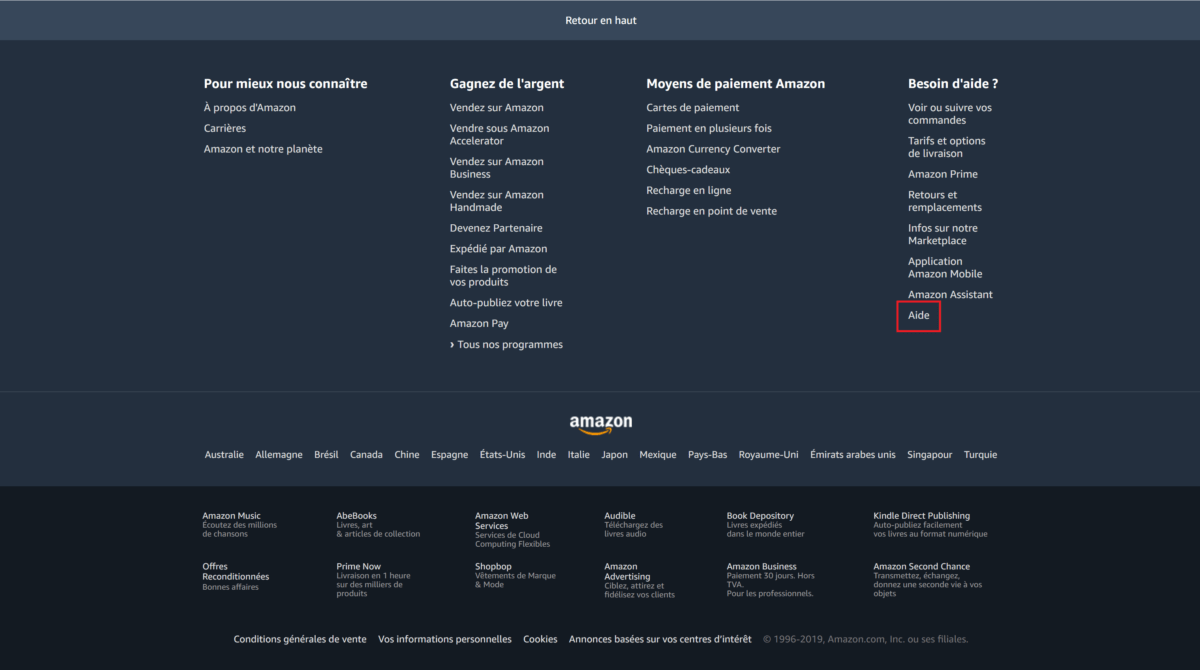
Task: Open Paiement en plusieurs fois link
Action: coord(709,128)
